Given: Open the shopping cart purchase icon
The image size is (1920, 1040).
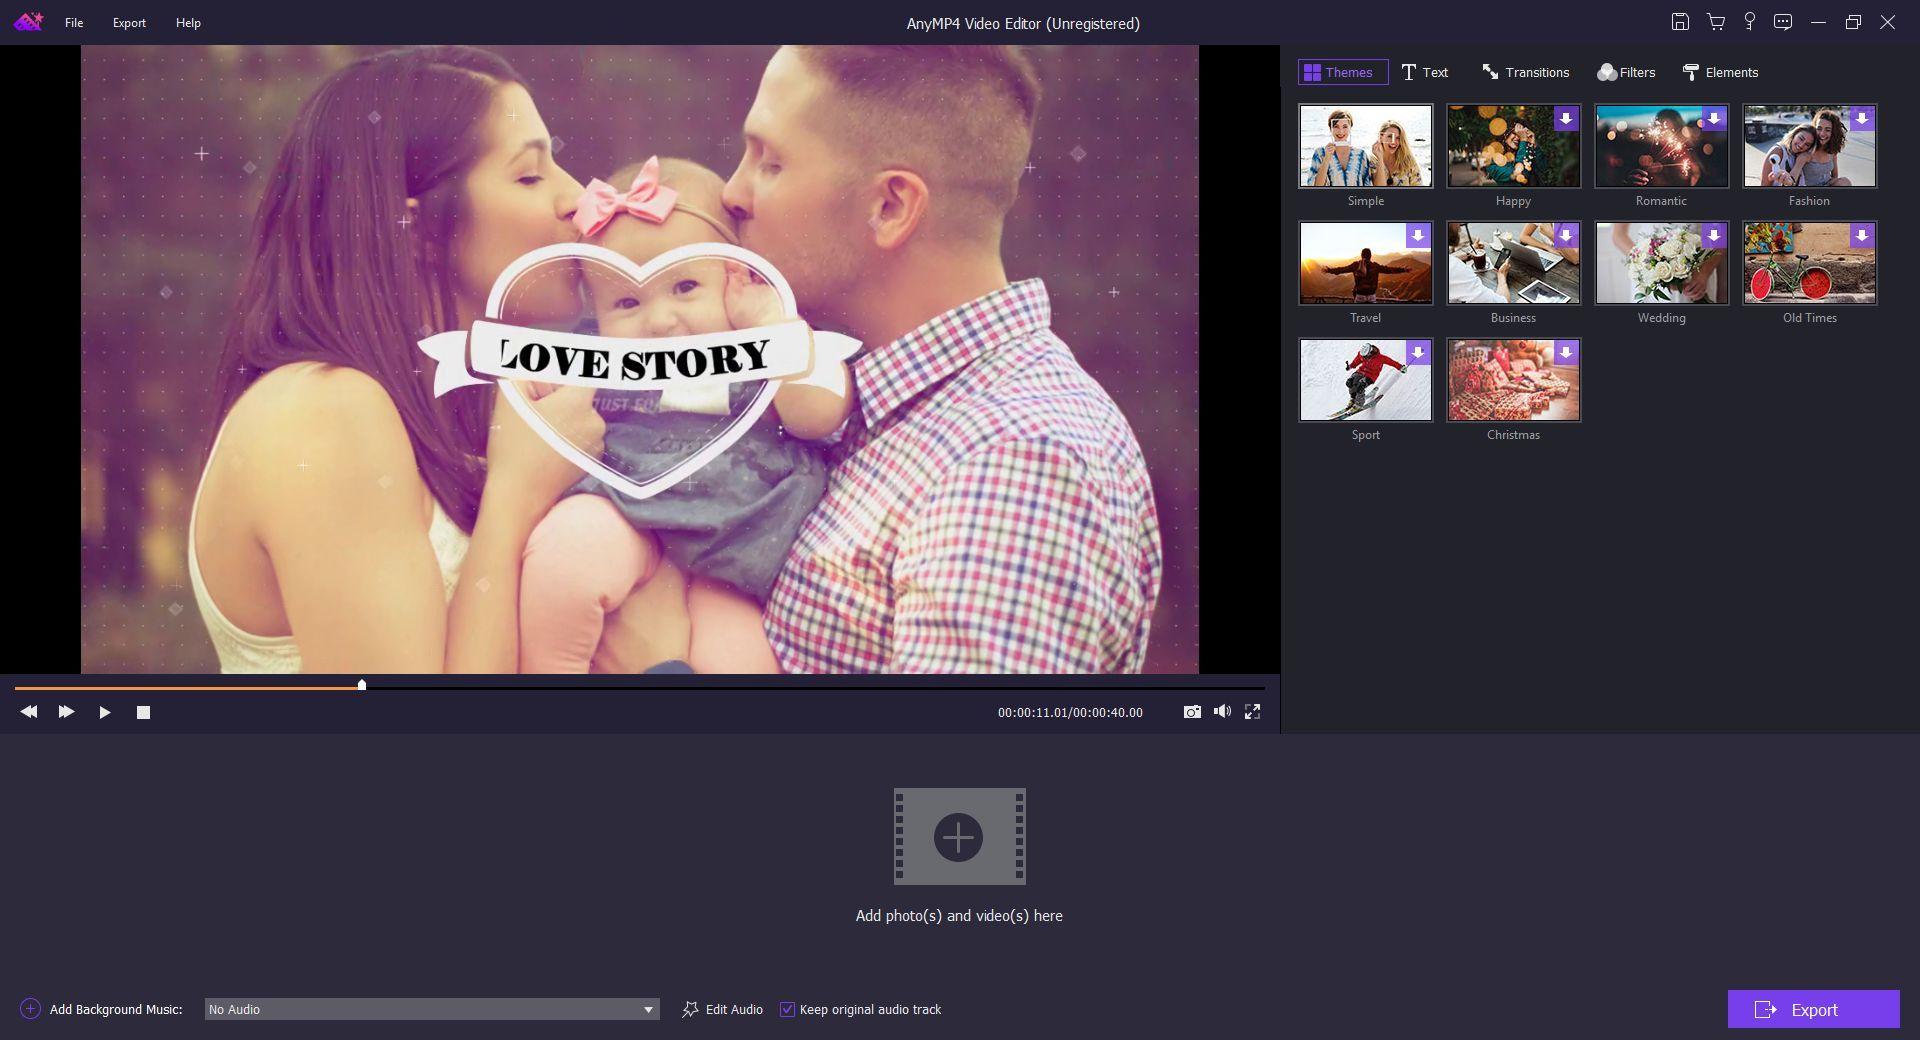Looking at the screenshot, I should [x=1716, y=21].
